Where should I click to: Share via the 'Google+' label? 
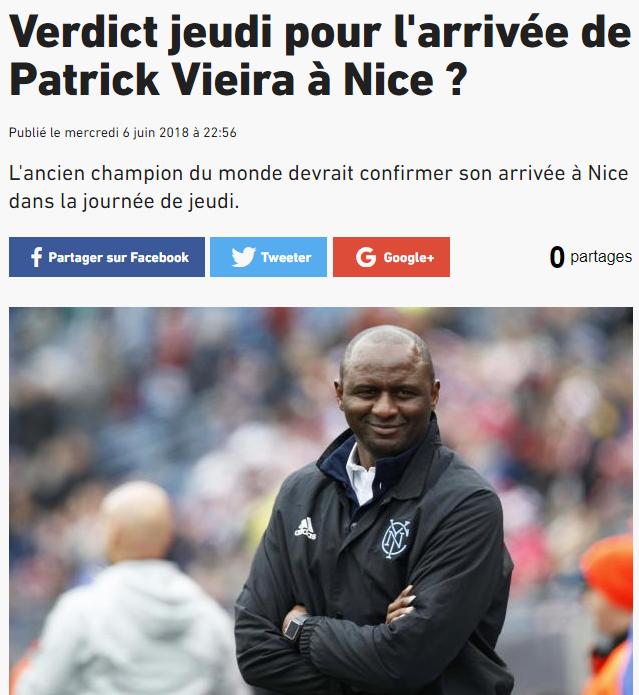409,257
